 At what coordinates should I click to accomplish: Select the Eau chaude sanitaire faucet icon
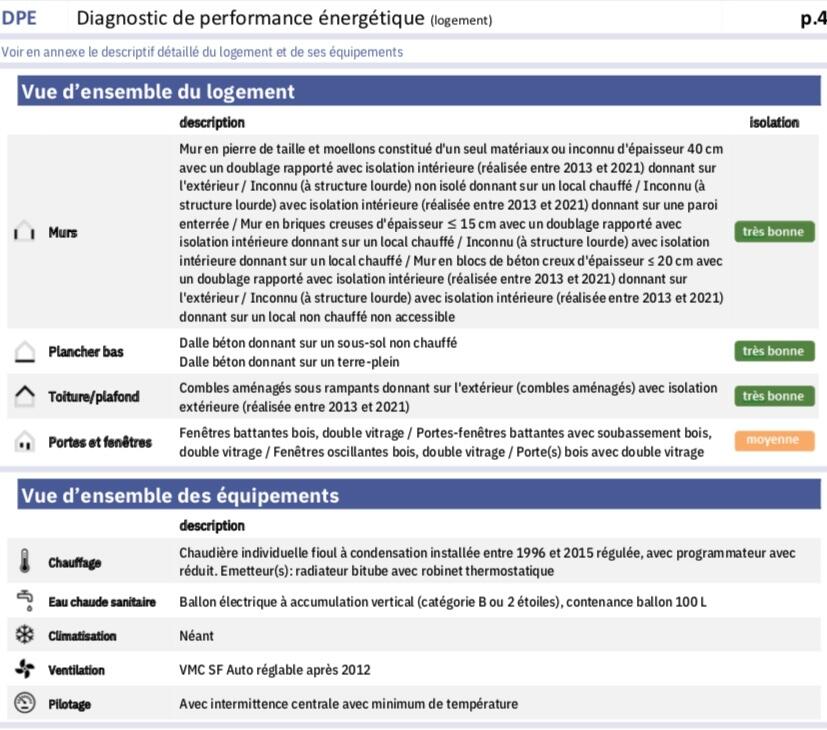[x=25, y=601]
